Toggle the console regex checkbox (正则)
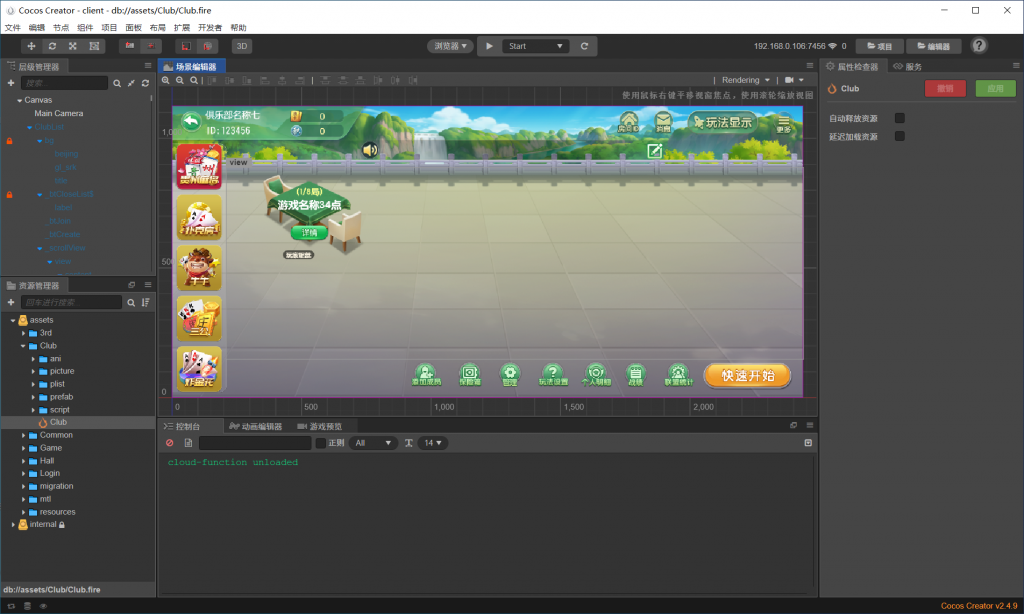 321,443
